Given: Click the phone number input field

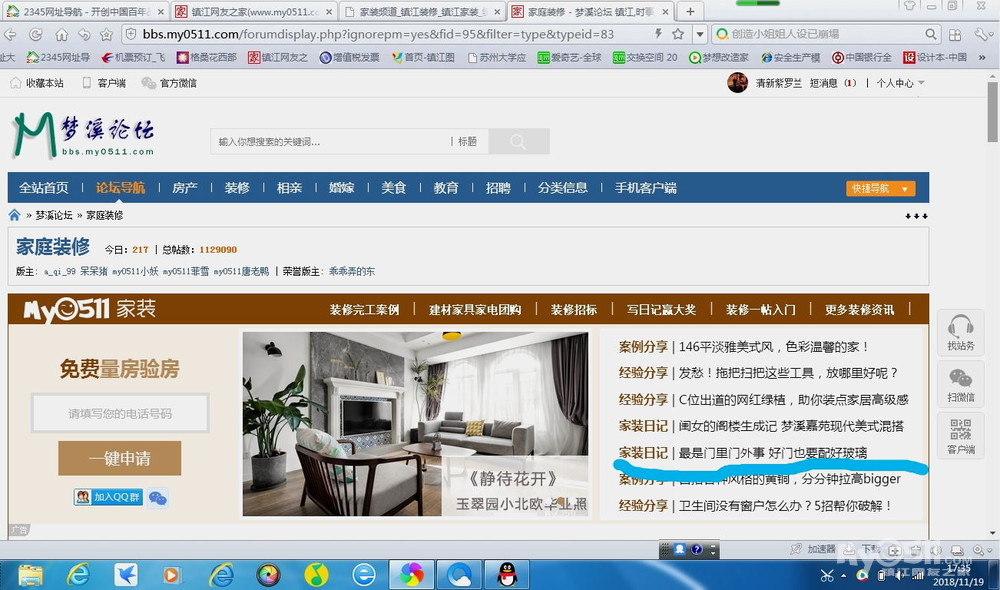Looking at the screenshot, I should click(120, 413).
